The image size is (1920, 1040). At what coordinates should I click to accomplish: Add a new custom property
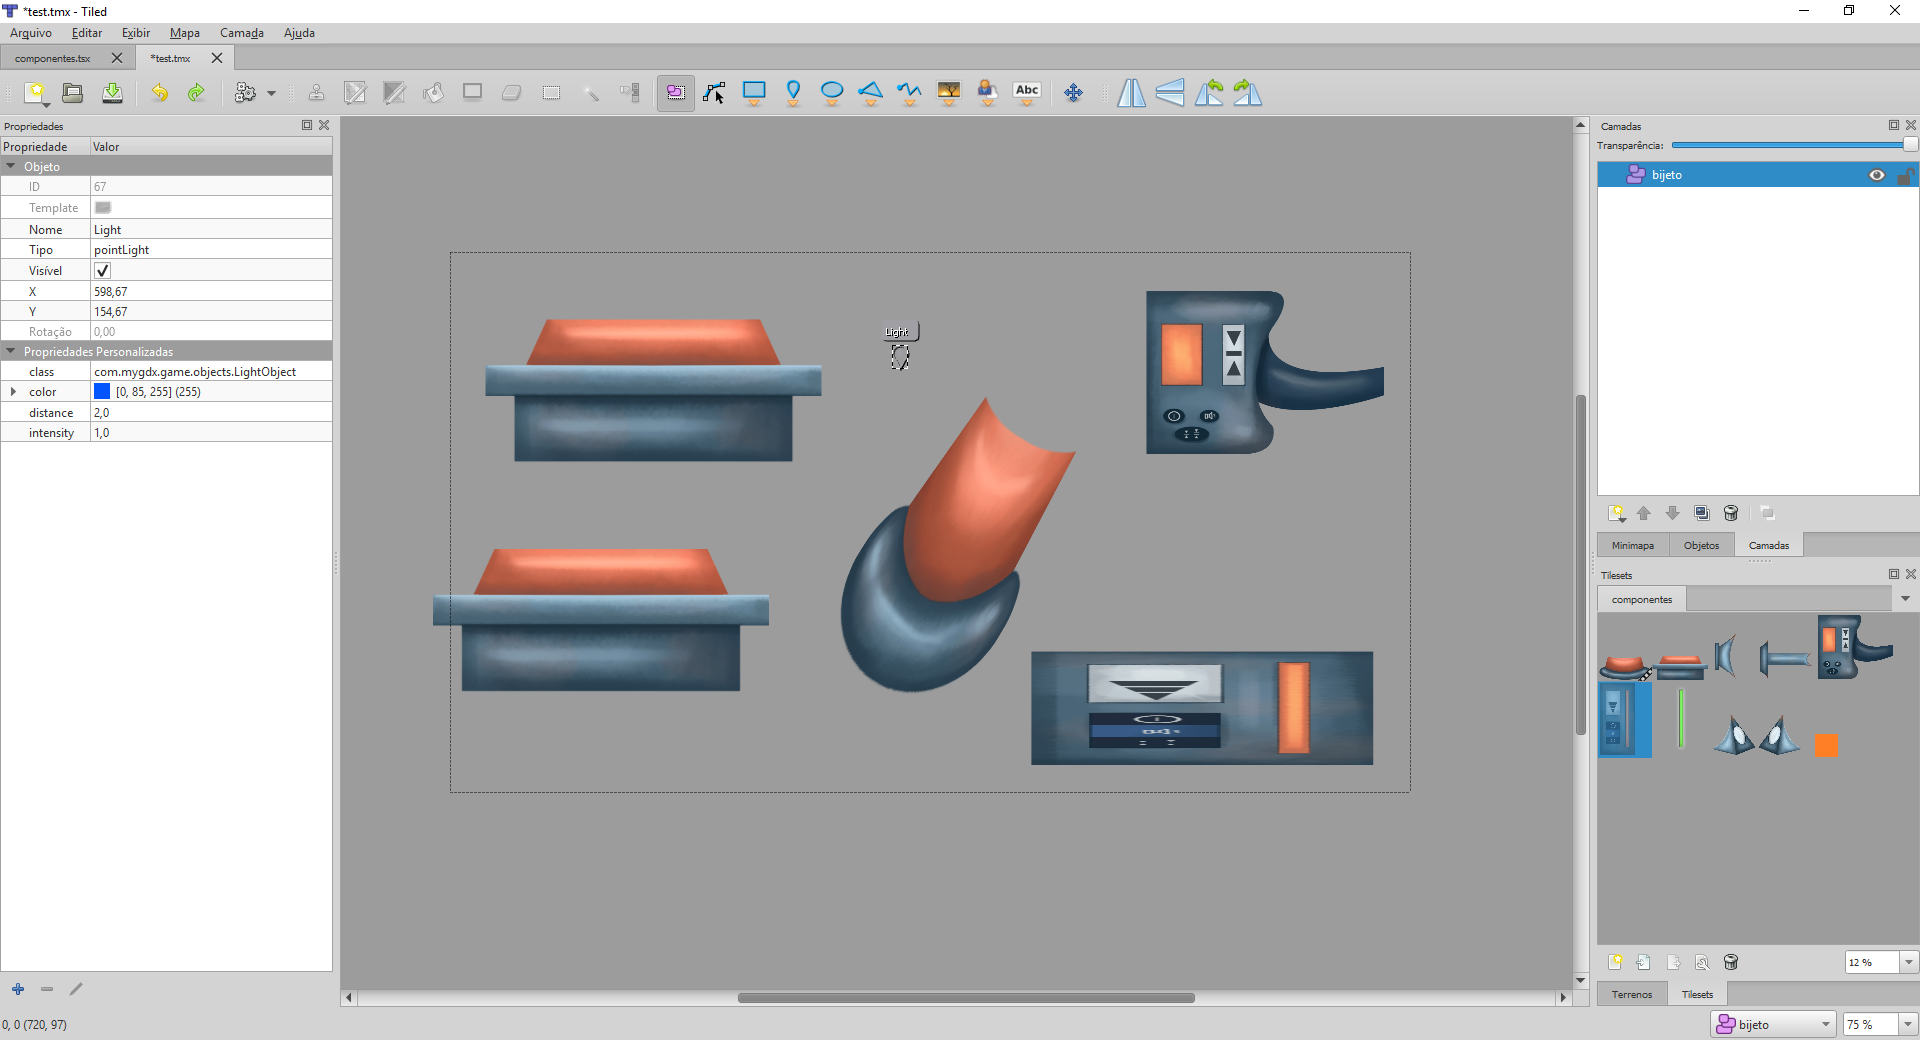(x=18, y=989)
